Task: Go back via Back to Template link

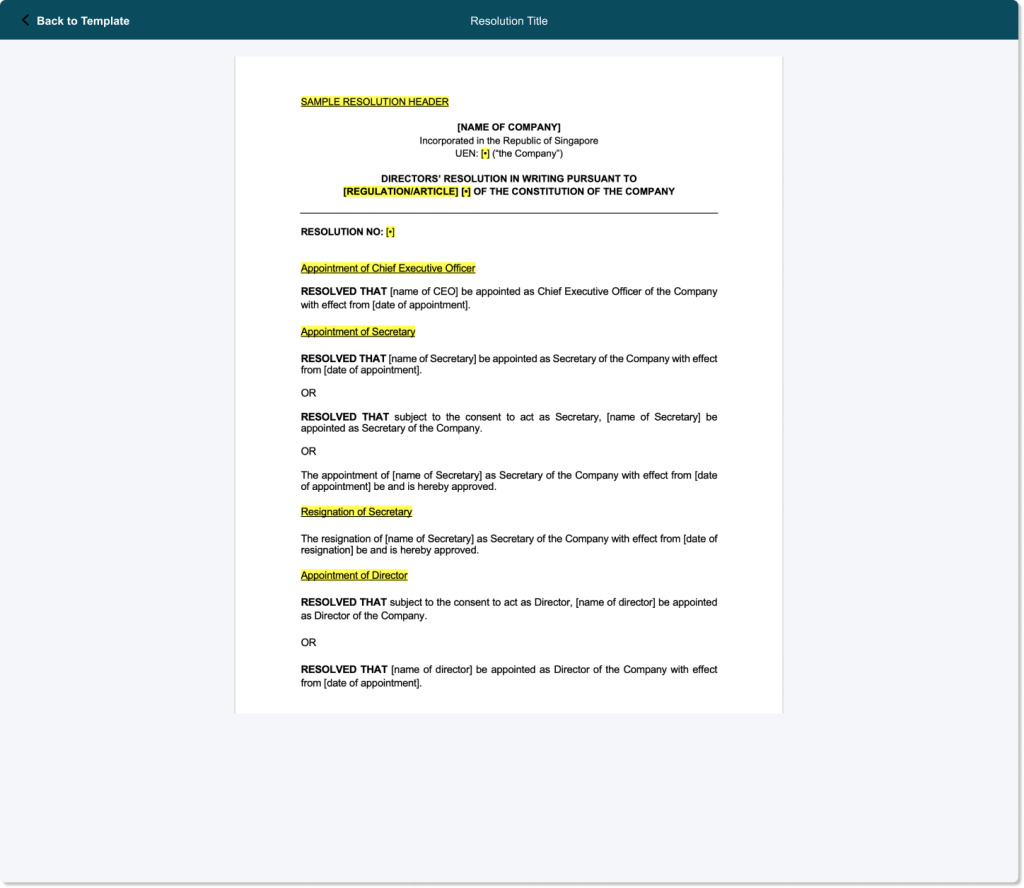Action: [82, 21]
